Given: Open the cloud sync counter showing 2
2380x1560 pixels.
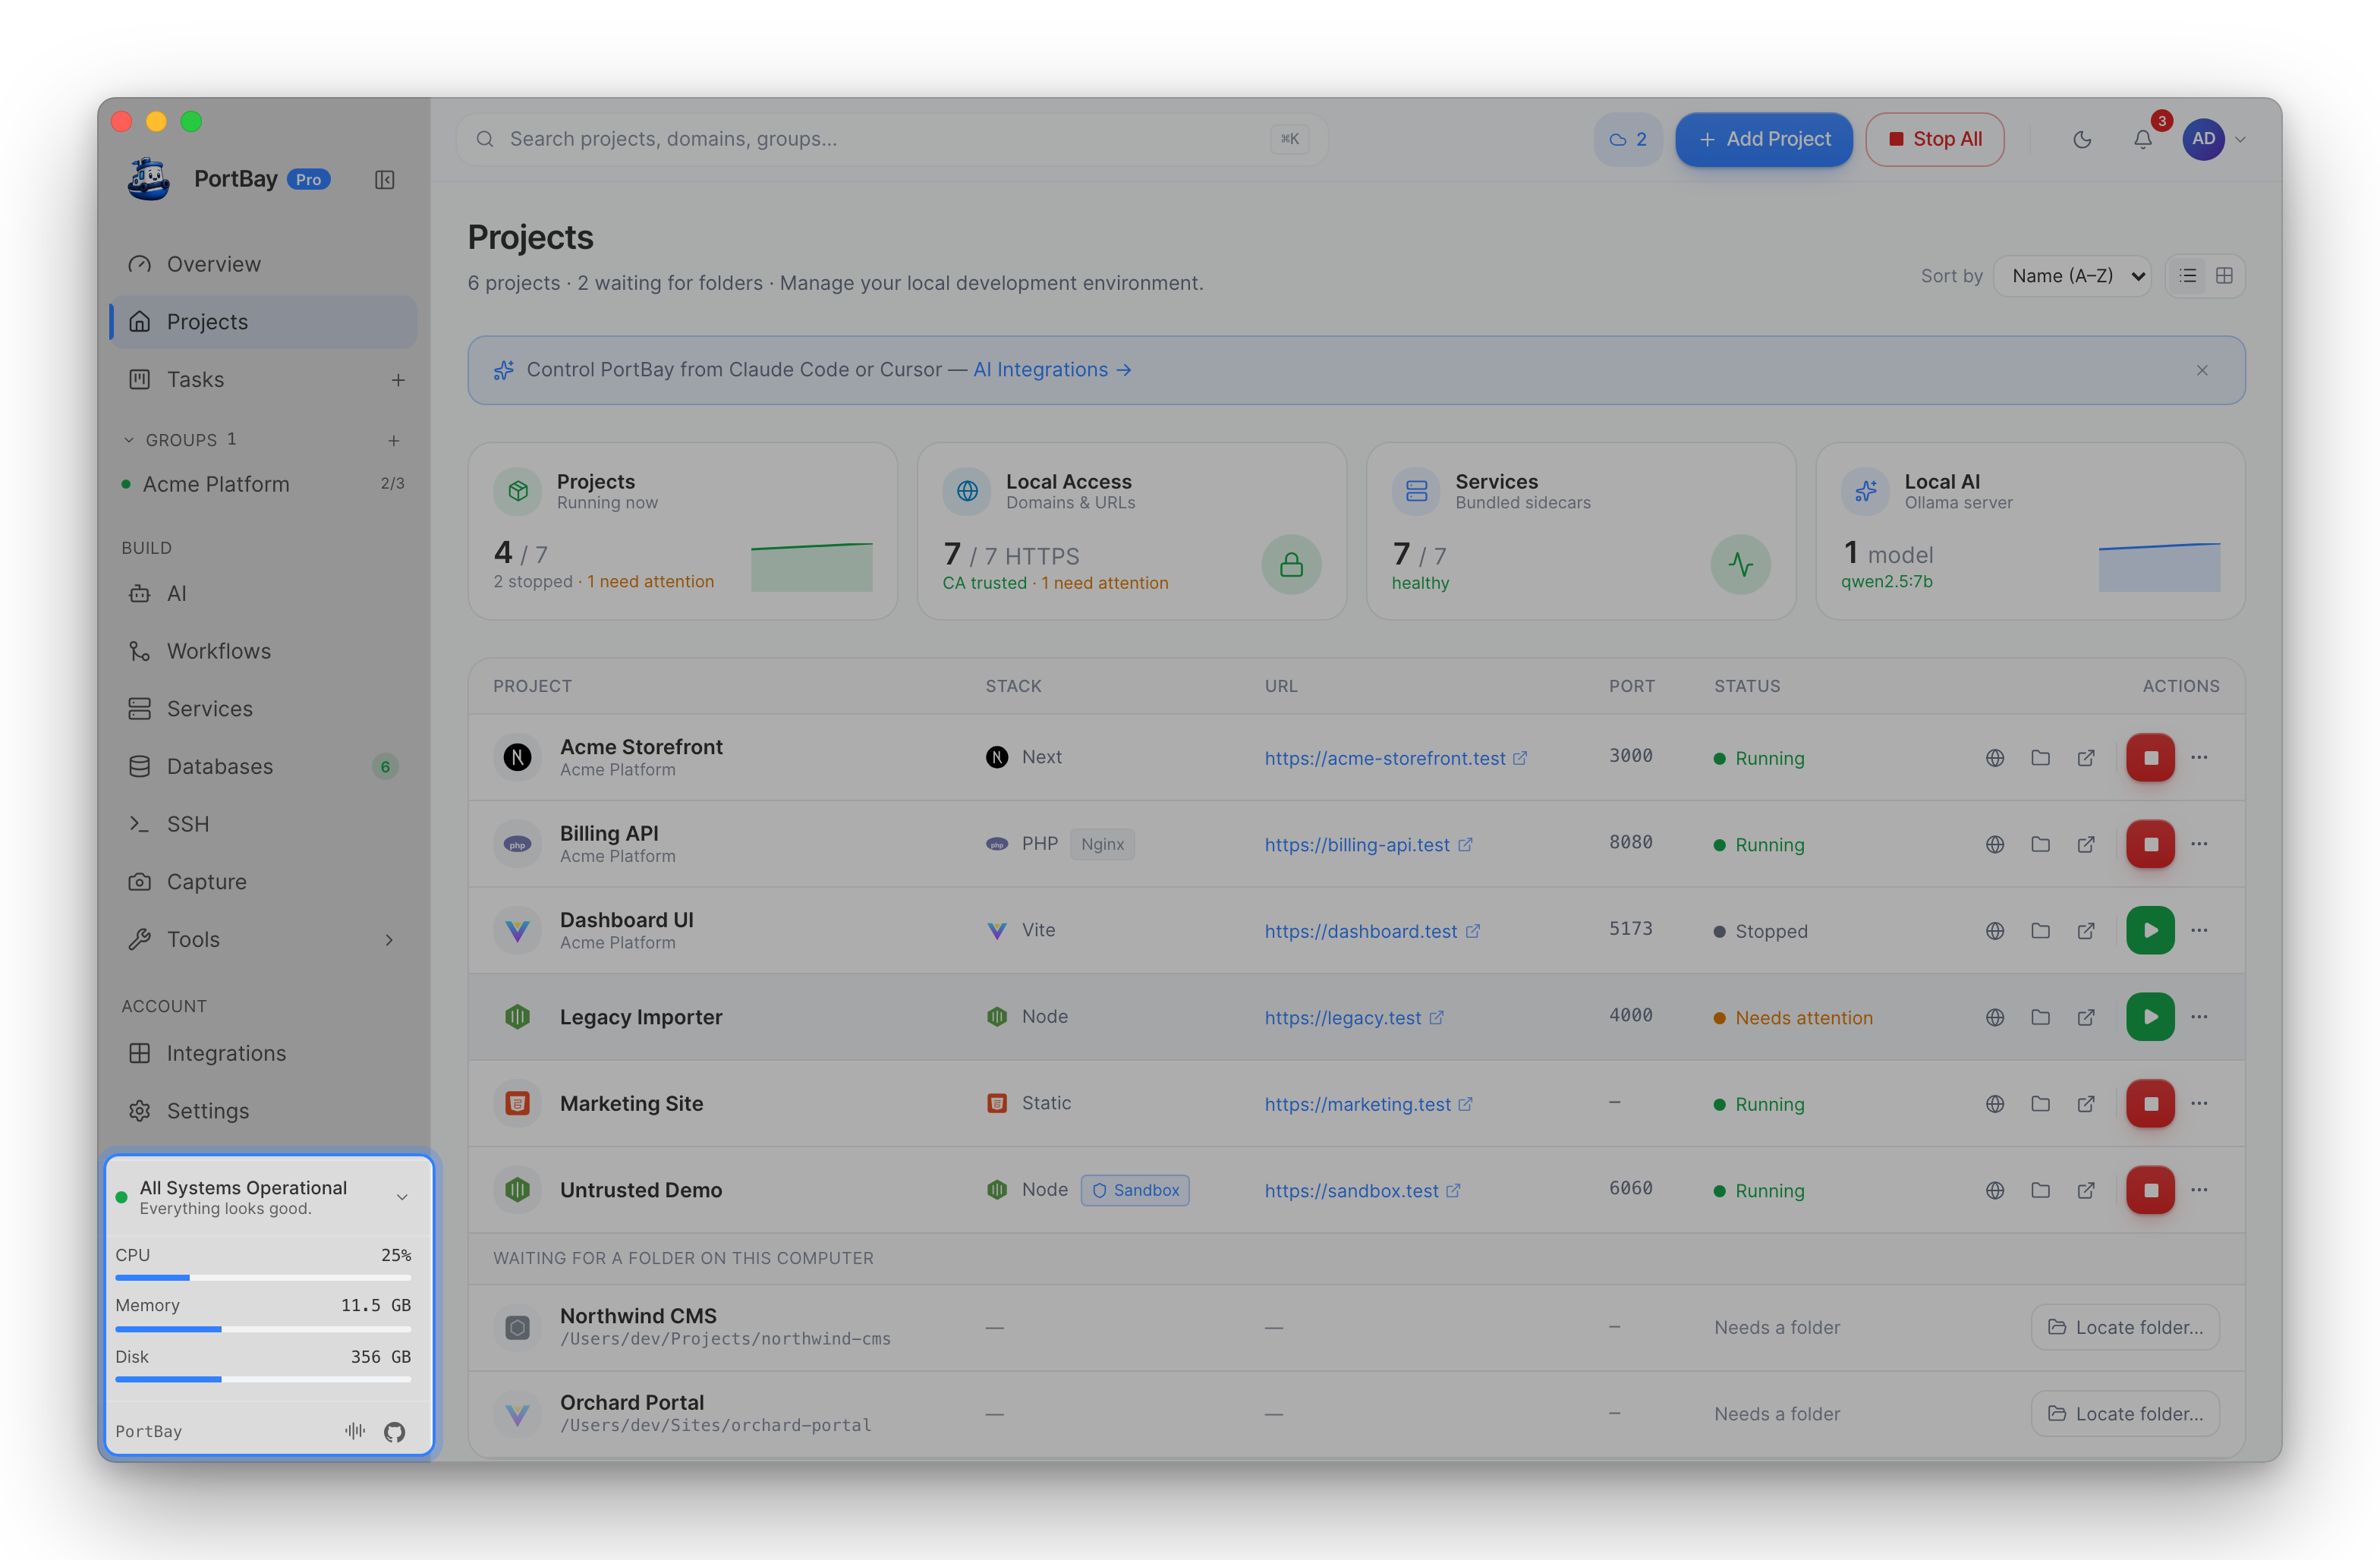Looking at the screenshot, I should click(1627, 139).
